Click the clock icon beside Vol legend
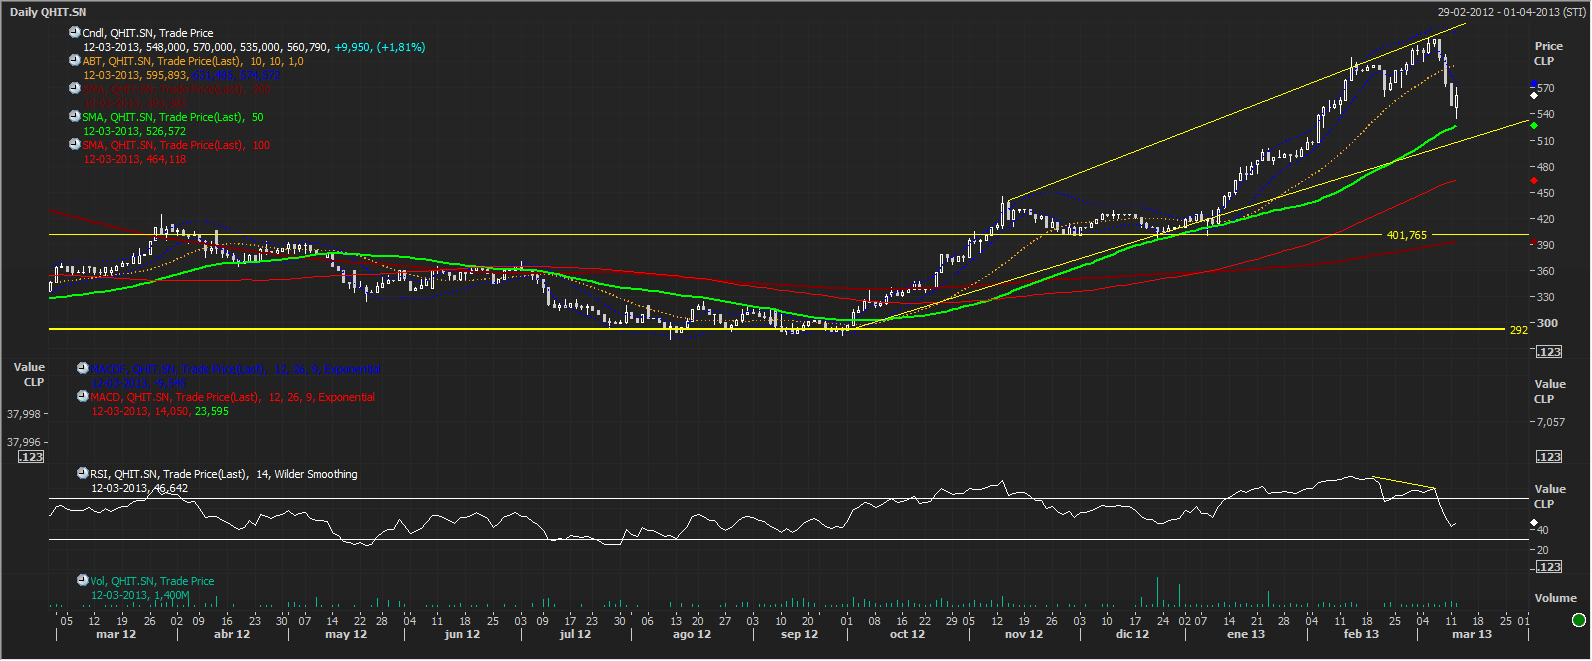Image resolution: width=1592 pixels, height=661 pixels. pyautogui.click(x=83, y=580)
